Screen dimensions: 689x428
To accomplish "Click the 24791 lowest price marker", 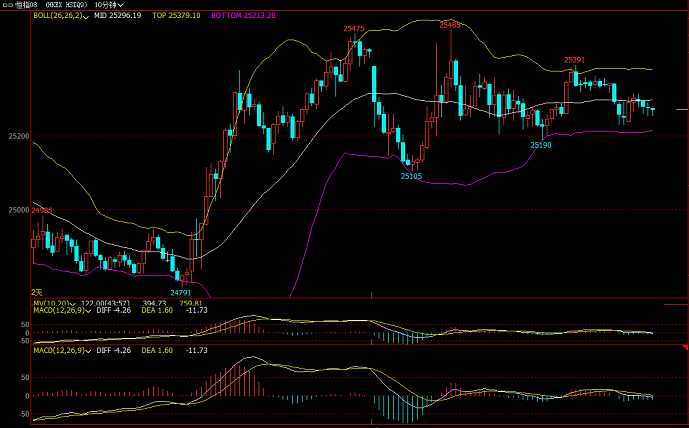I will click(x=180, y=292).
